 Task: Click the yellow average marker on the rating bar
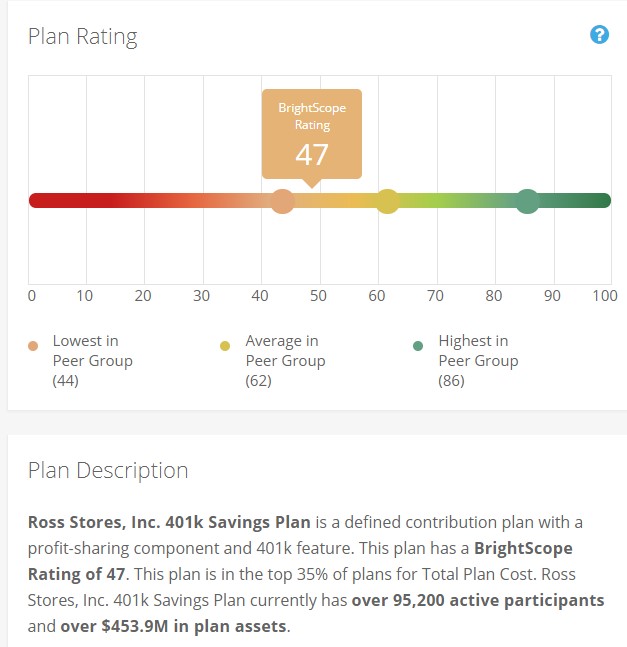387,200
